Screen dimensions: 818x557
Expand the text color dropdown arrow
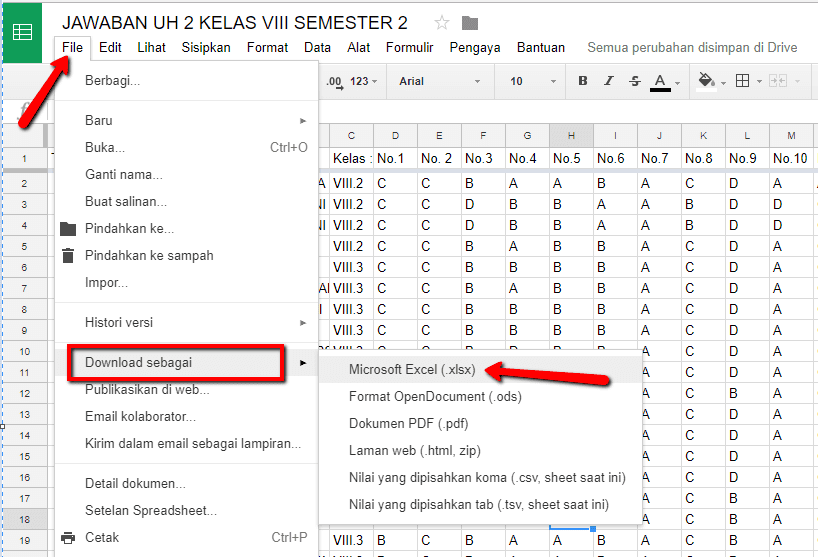(677, 83)
